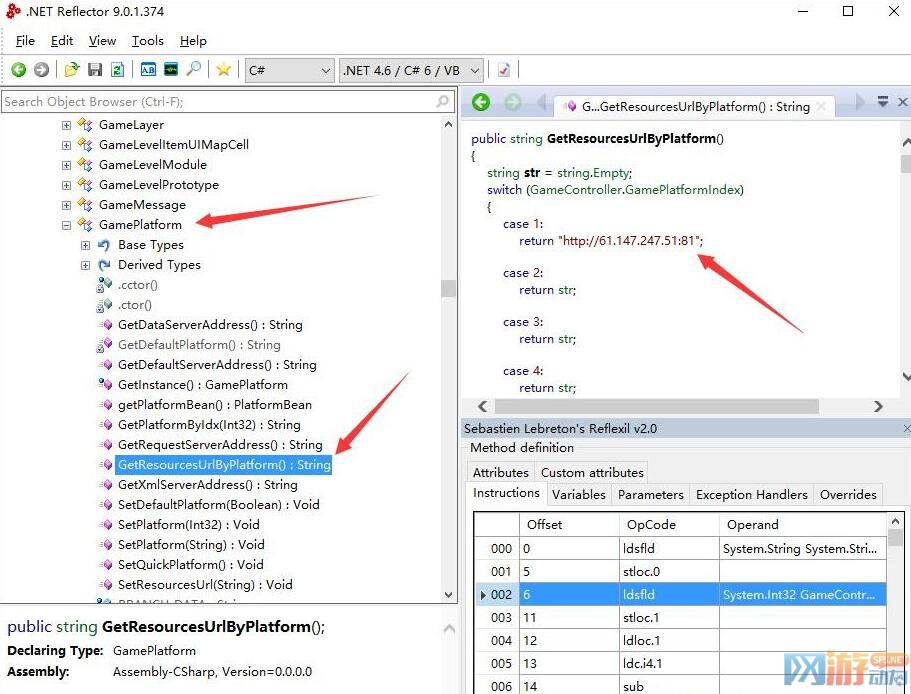Image resolution: width=911 pixels, height=694 pixels.
Task: Click the green Back navigation toolbar icon
Action: pyautogui.click(x=19, y=70)
